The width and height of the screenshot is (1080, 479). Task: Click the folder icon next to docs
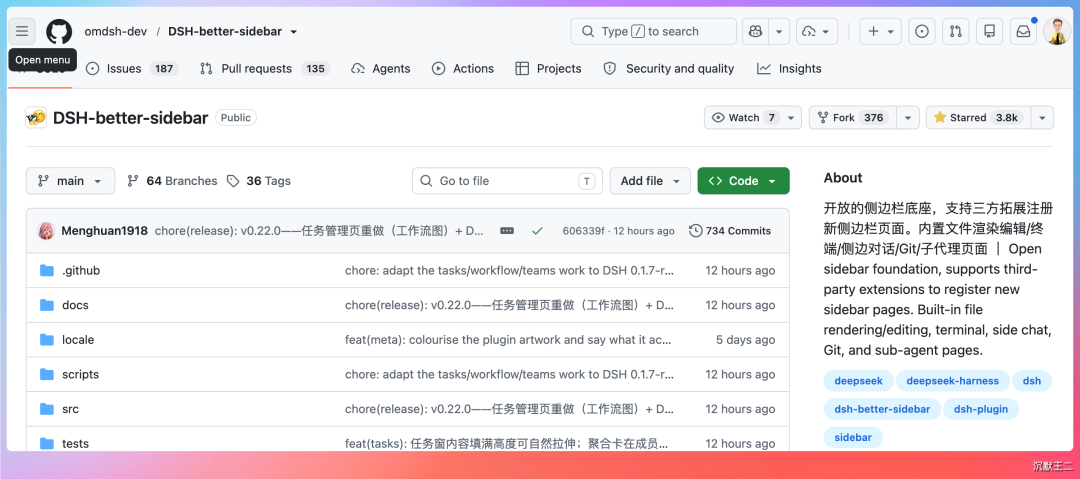[x=47, y=305]
